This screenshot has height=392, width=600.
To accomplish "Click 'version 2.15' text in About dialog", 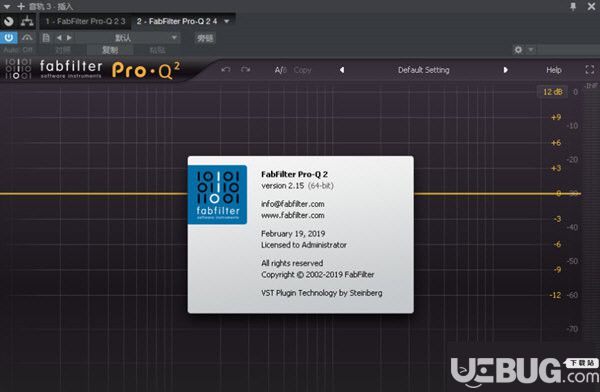I will coord(282,186).
